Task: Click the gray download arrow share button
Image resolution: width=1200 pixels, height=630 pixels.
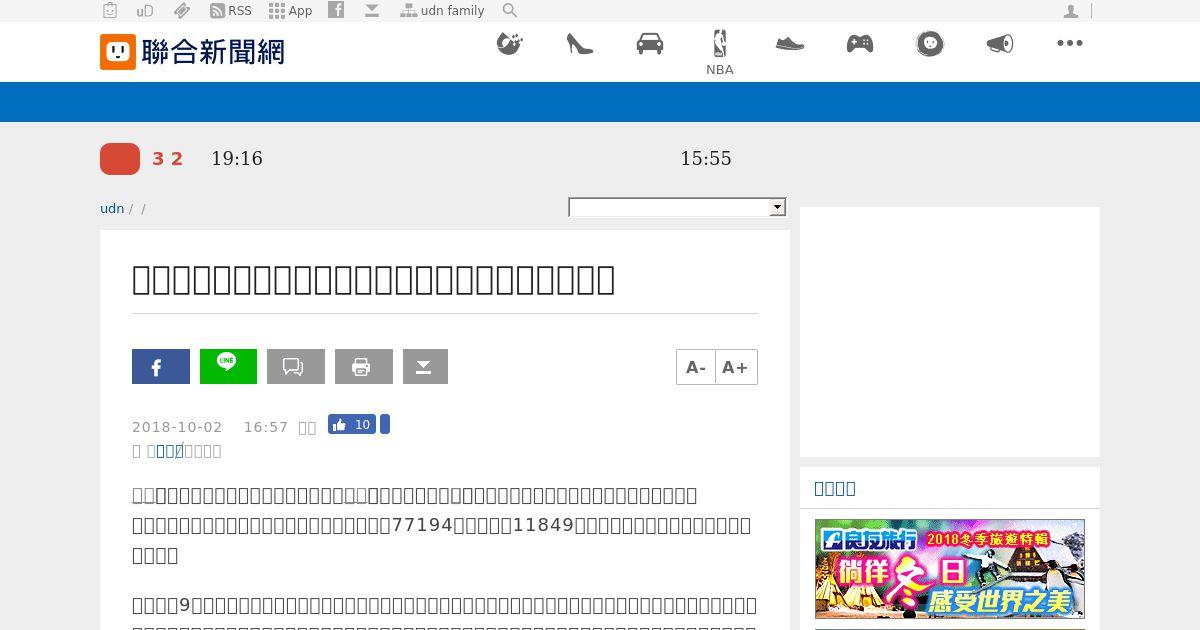Action: pos(425,367)
